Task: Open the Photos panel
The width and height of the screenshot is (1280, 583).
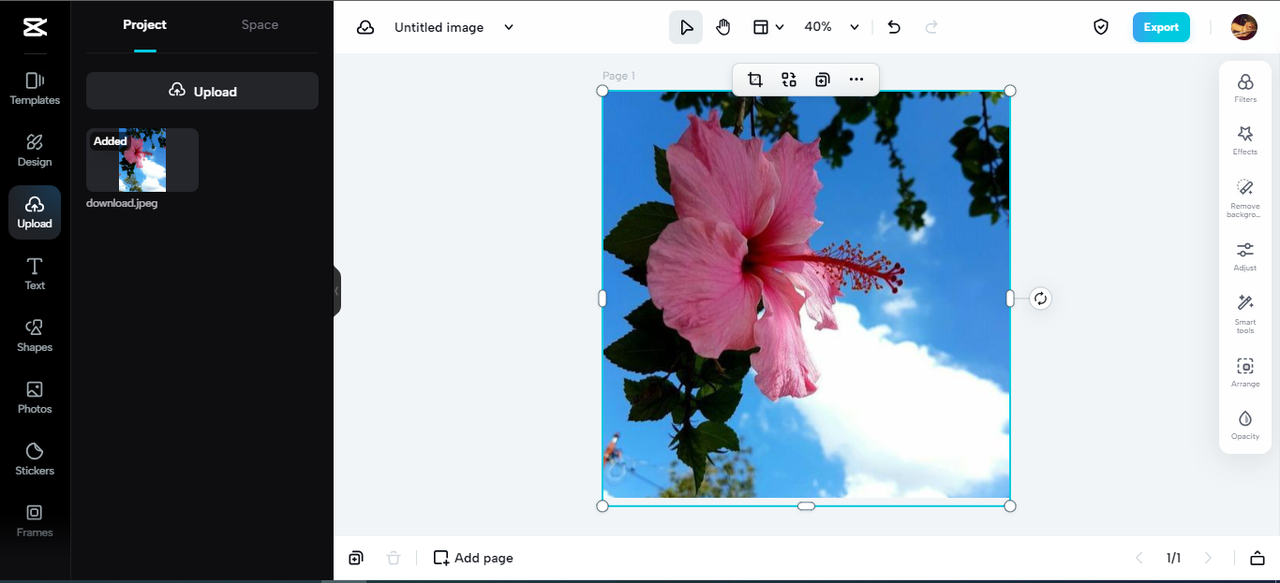Action: pyautogui.click(x=35, y=397)
